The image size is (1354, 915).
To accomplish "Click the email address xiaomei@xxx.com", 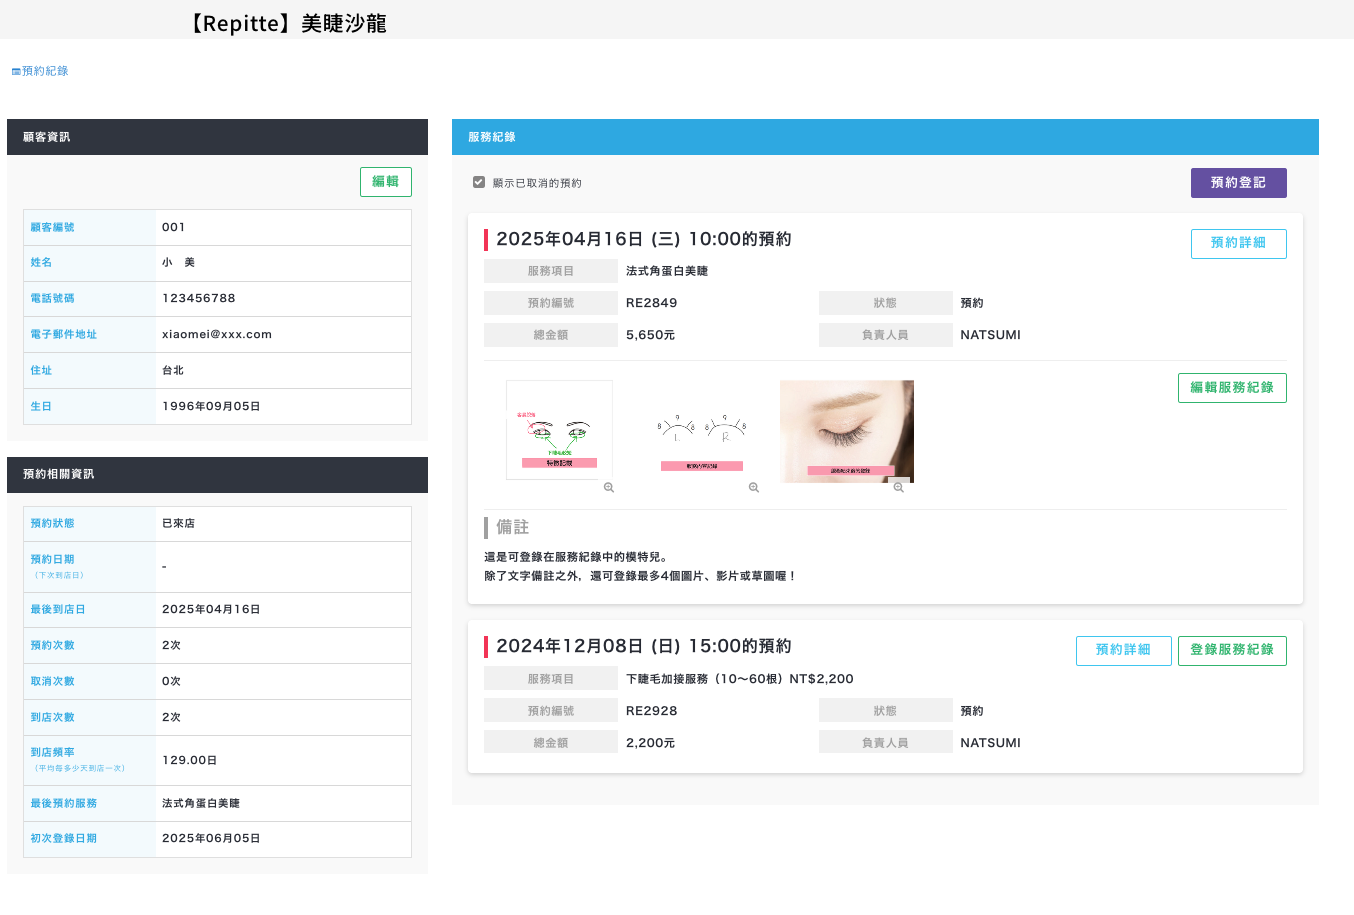I will tap(217, 335).
